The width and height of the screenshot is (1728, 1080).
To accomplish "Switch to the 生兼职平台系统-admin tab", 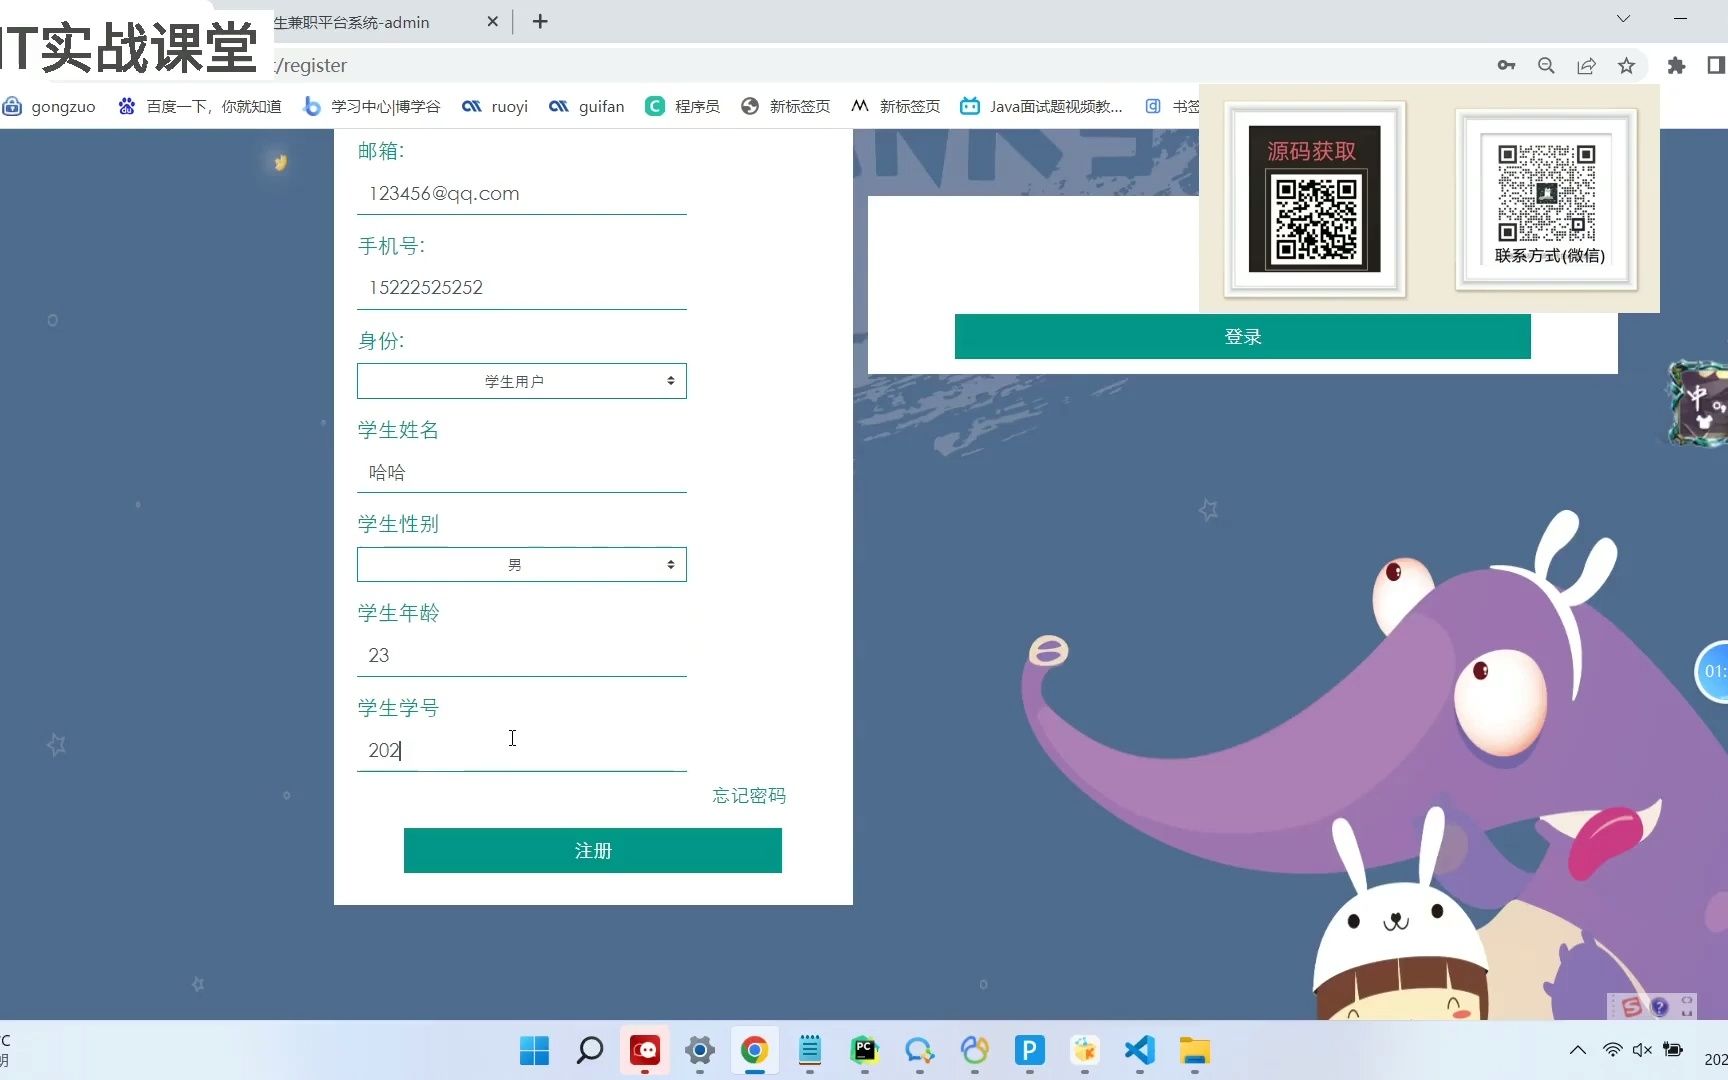I will pos(352,22).
